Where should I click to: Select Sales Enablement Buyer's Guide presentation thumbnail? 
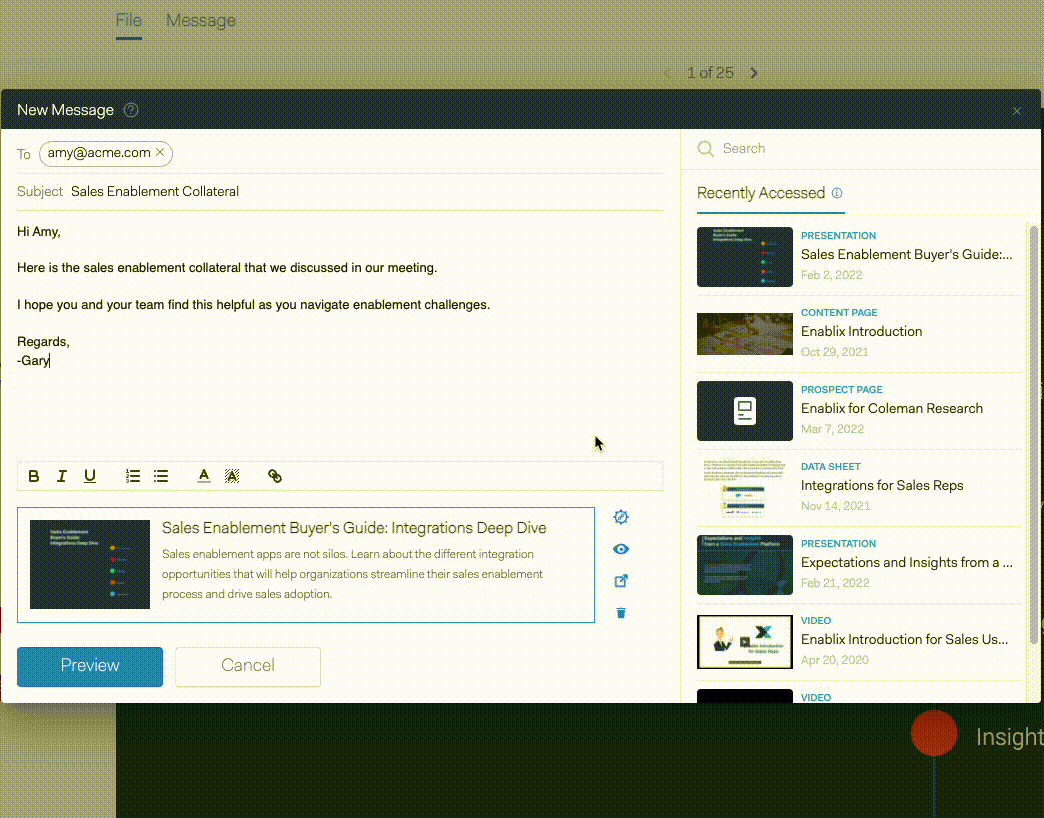[744, 257]
